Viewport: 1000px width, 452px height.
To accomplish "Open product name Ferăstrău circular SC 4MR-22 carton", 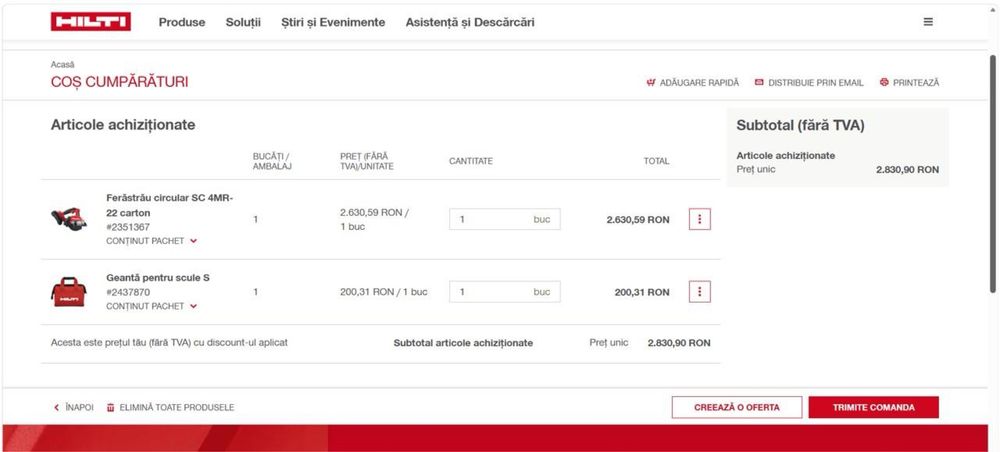I will (170, 205).
